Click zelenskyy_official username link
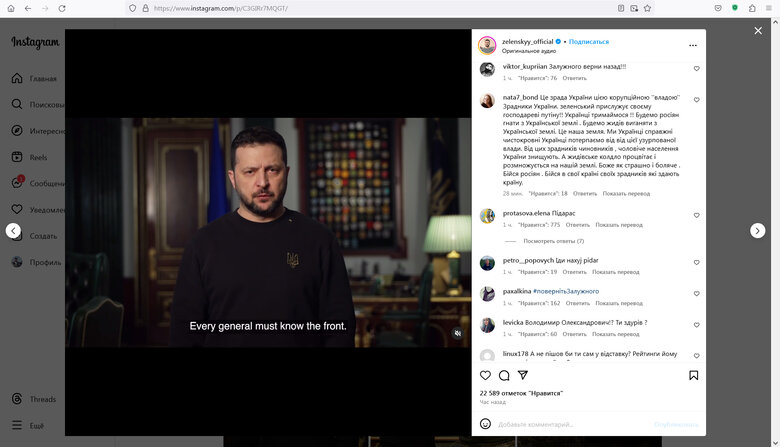780x447 pixels. click(527, 42)
